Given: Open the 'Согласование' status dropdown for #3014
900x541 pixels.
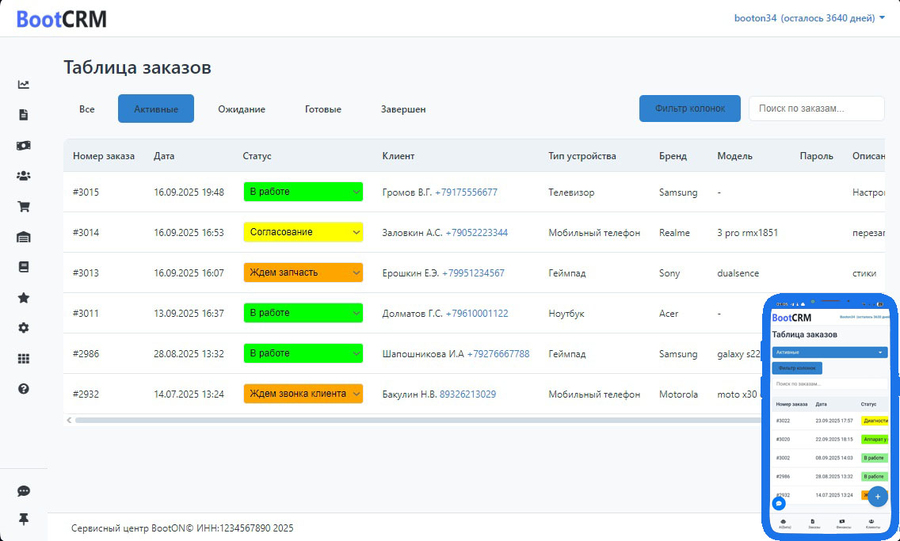Looking at the screenshot, I should (303, 232).
